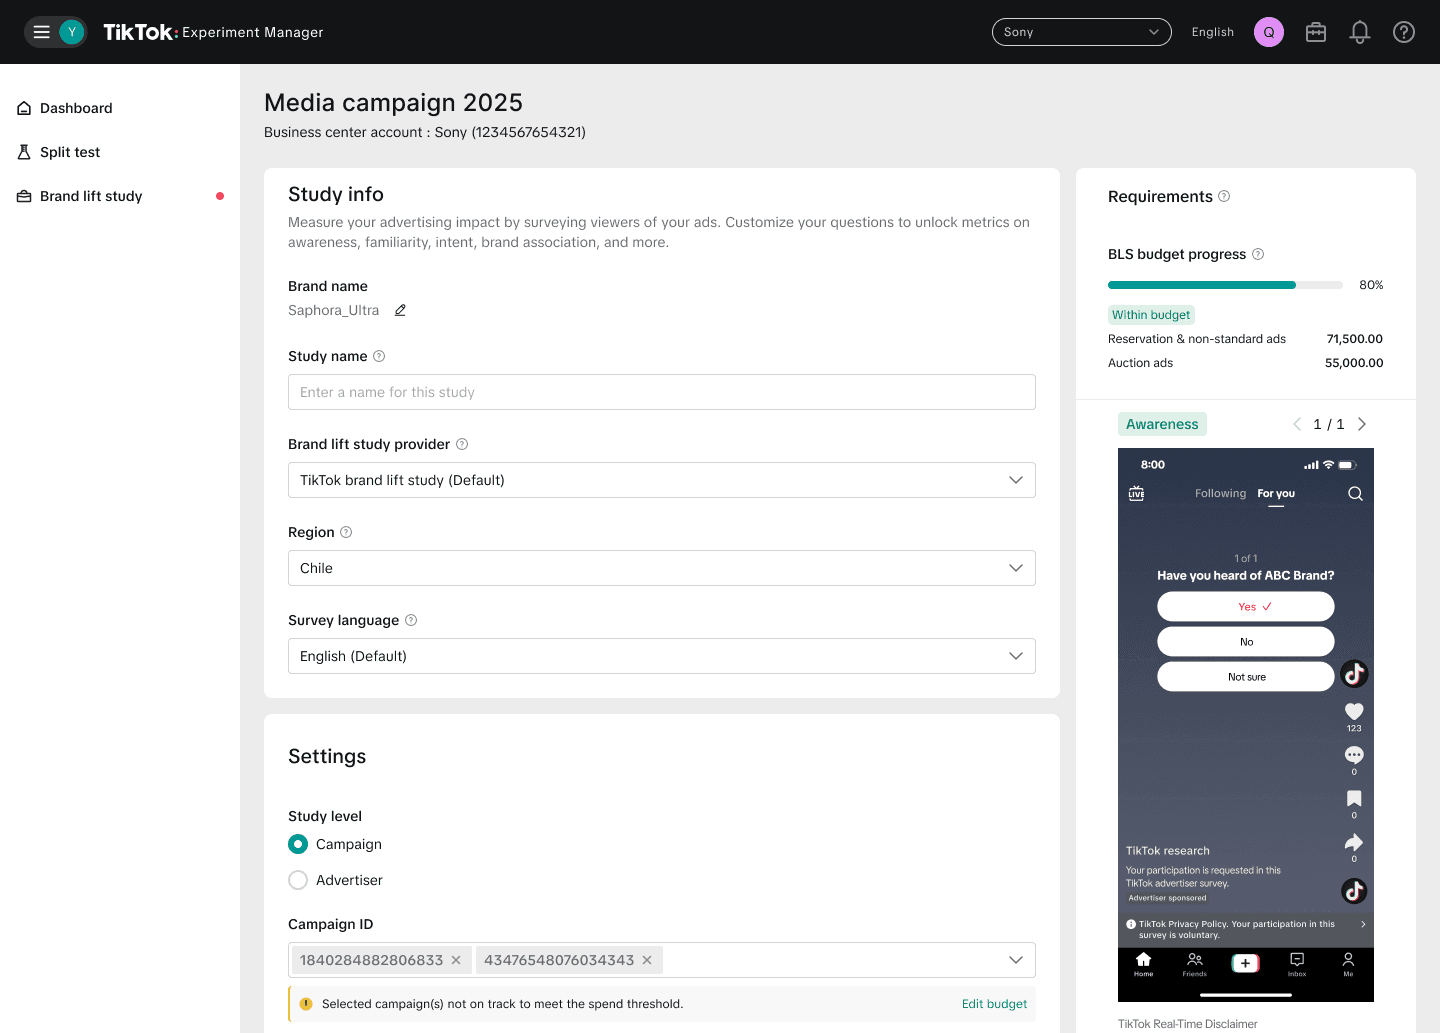1440x1033 pixels.
Task: Click the 55,000.00 auction ads value
Action: 1354,363
